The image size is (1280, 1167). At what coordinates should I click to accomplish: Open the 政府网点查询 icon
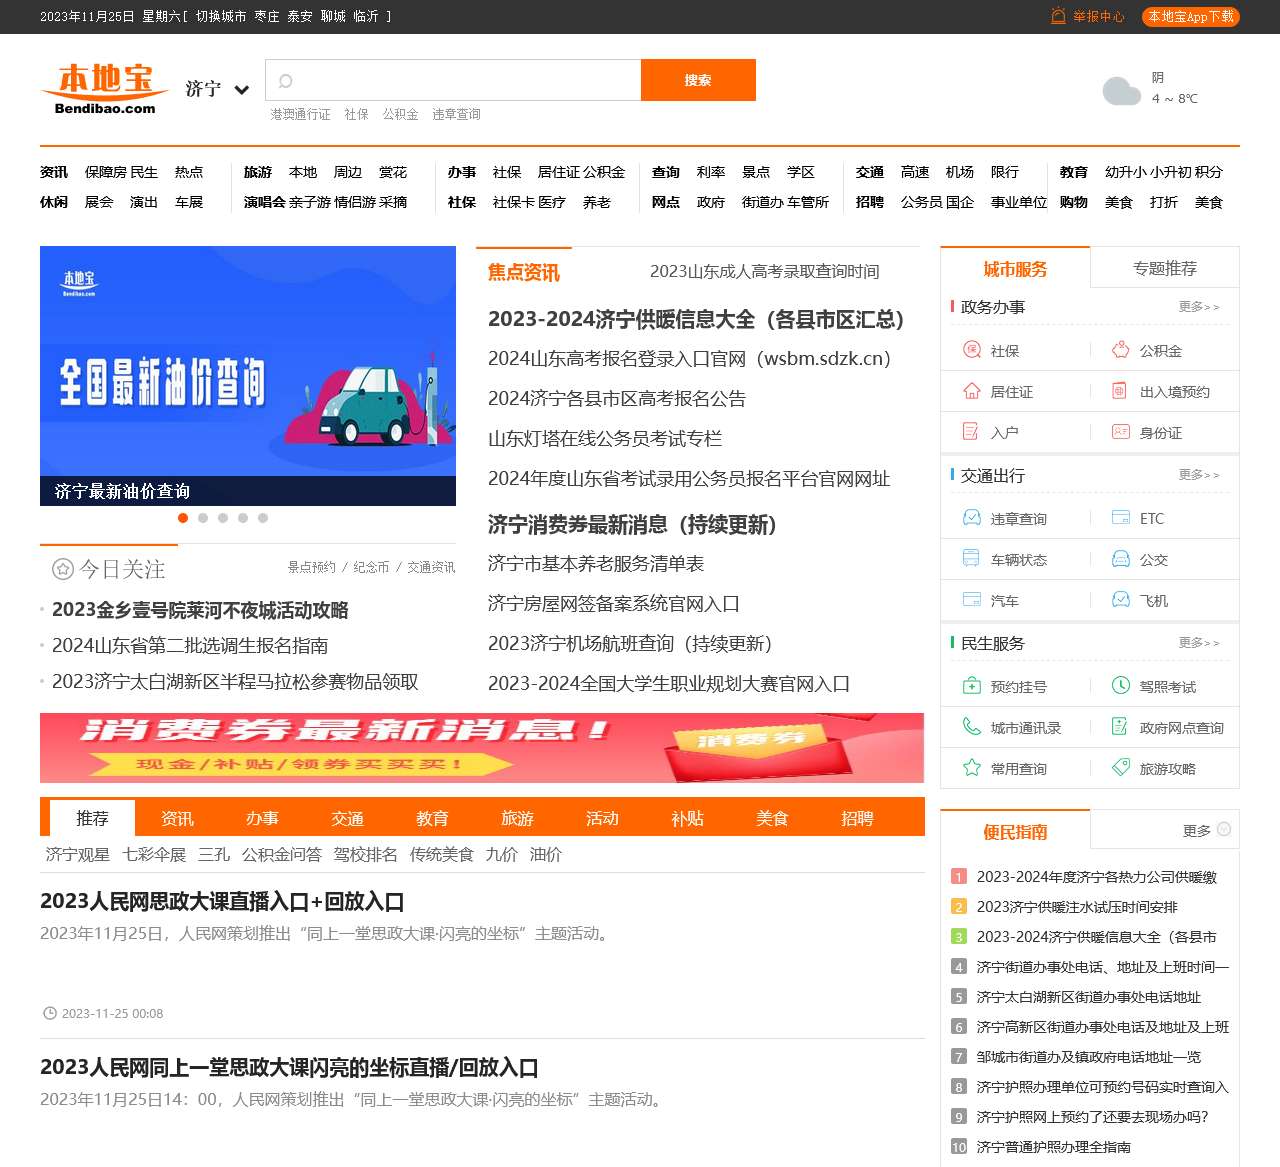[x=1120, y=727]
